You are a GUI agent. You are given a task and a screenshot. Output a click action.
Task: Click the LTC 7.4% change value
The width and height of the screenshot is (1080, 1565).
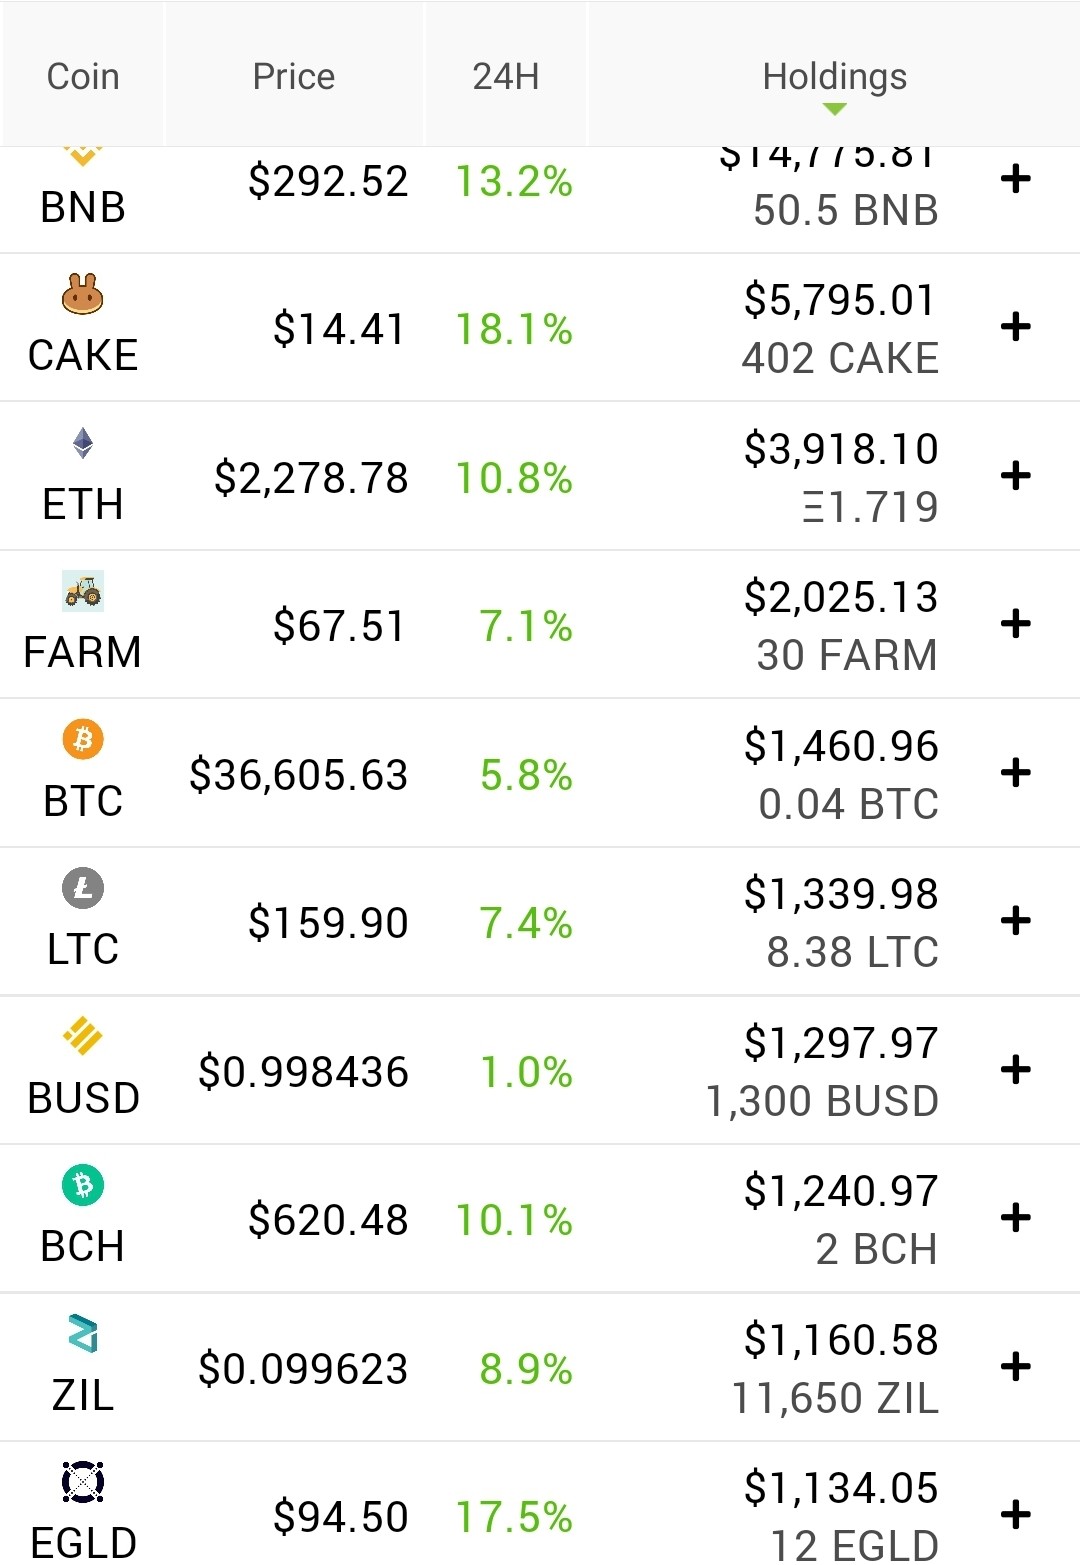pos(526,923)
